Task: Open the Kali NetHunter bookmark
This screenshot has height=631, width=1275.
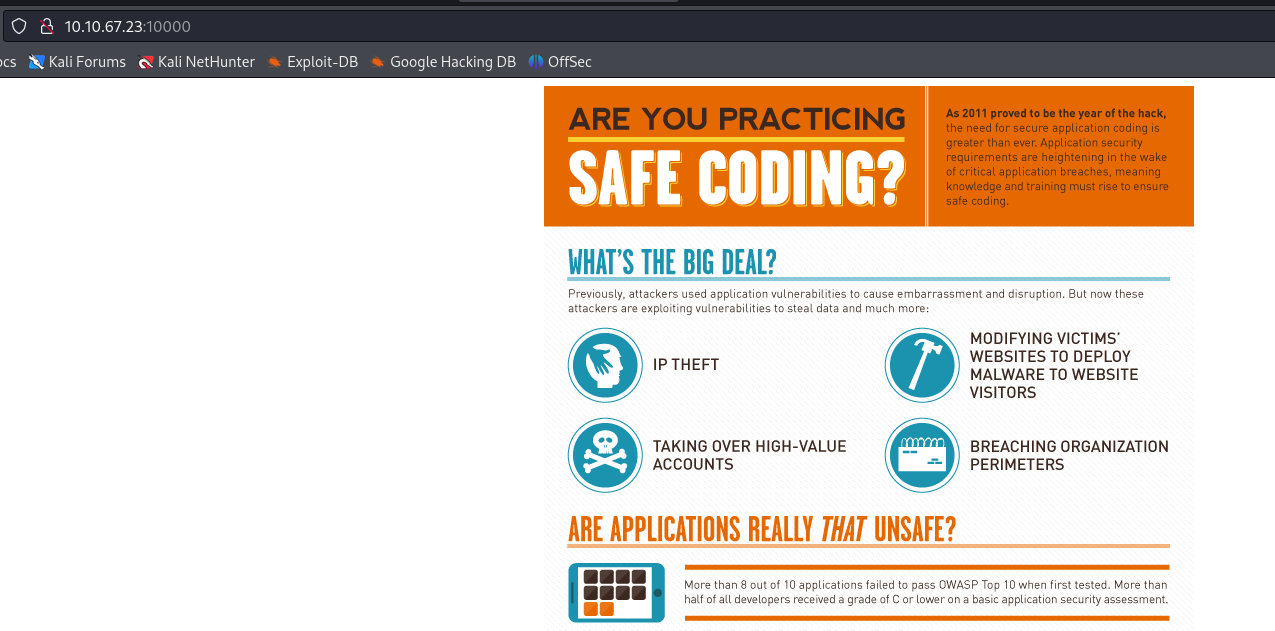Action: click(x=197, y=62)
